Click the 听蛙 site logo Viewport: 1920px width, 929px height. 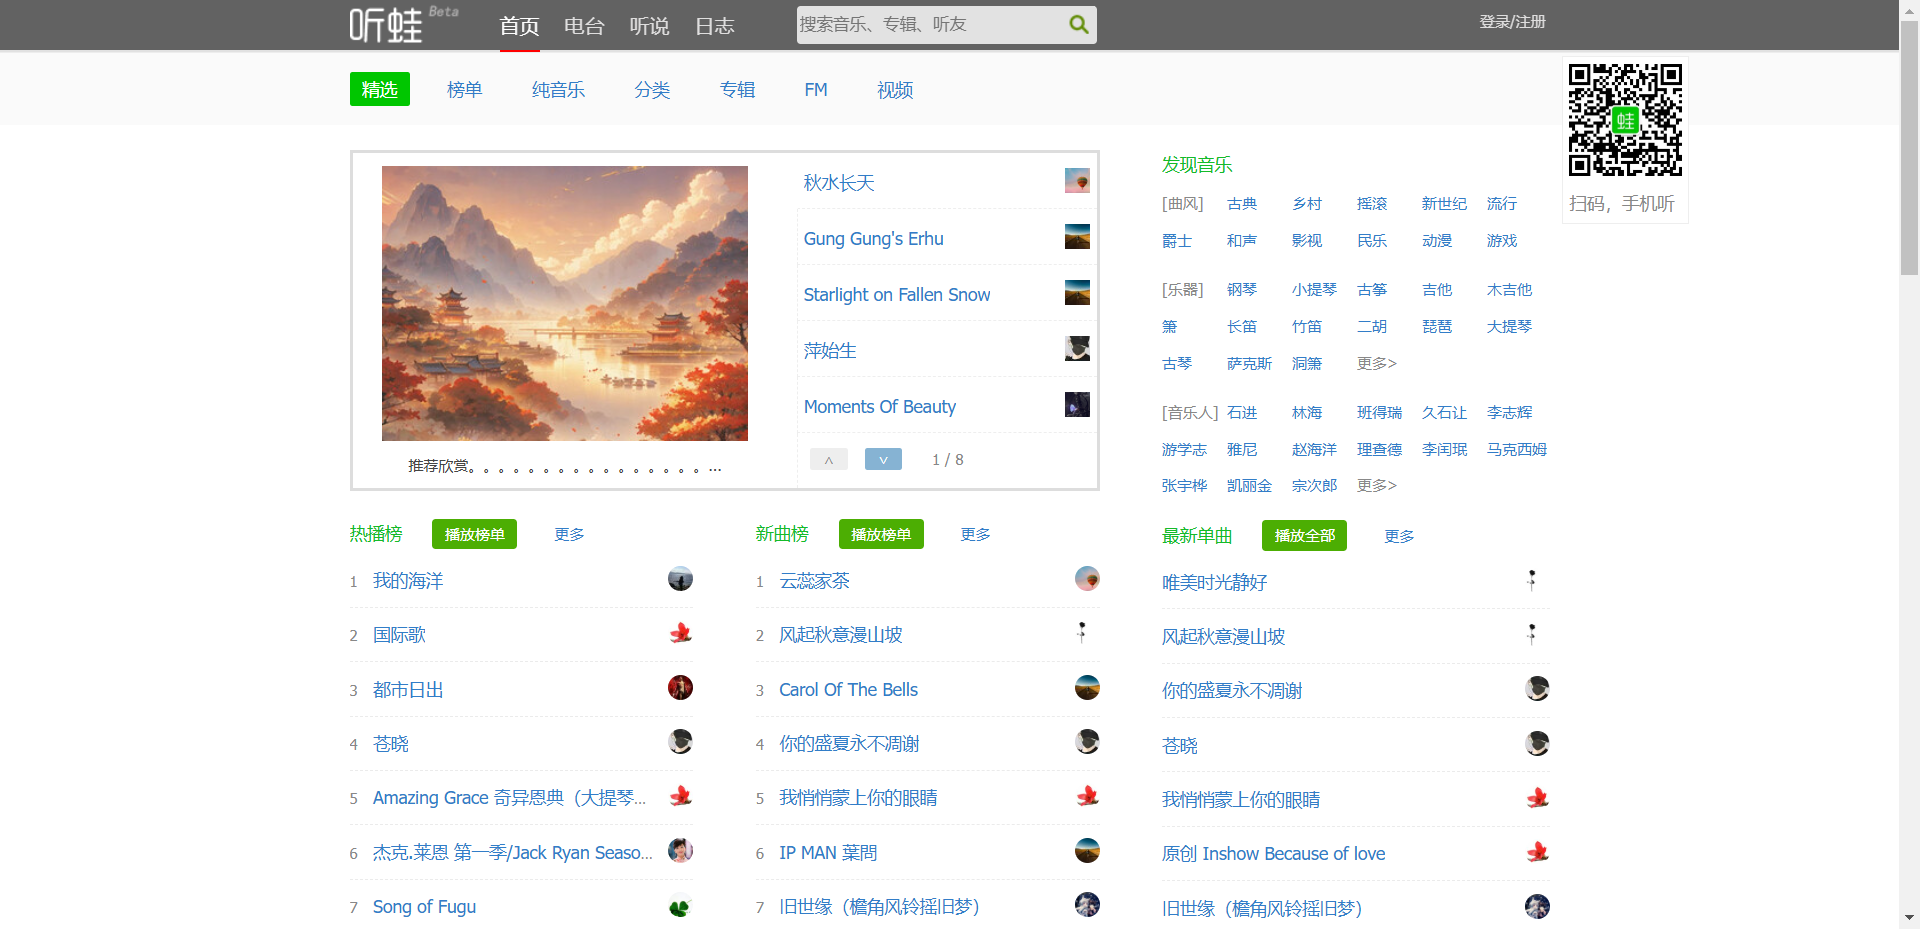[385, 24]
